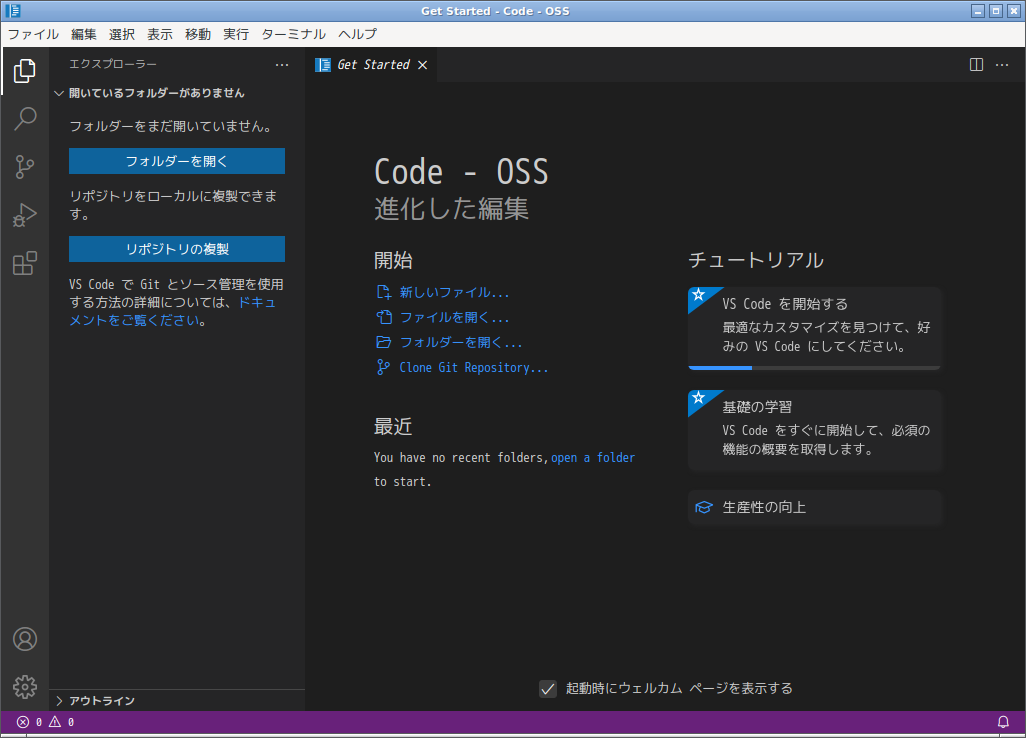Click the open file icon beside ファイルを開く
Image resolution: width=1026 pixels, height=738 pixels.
click(383, 317)
